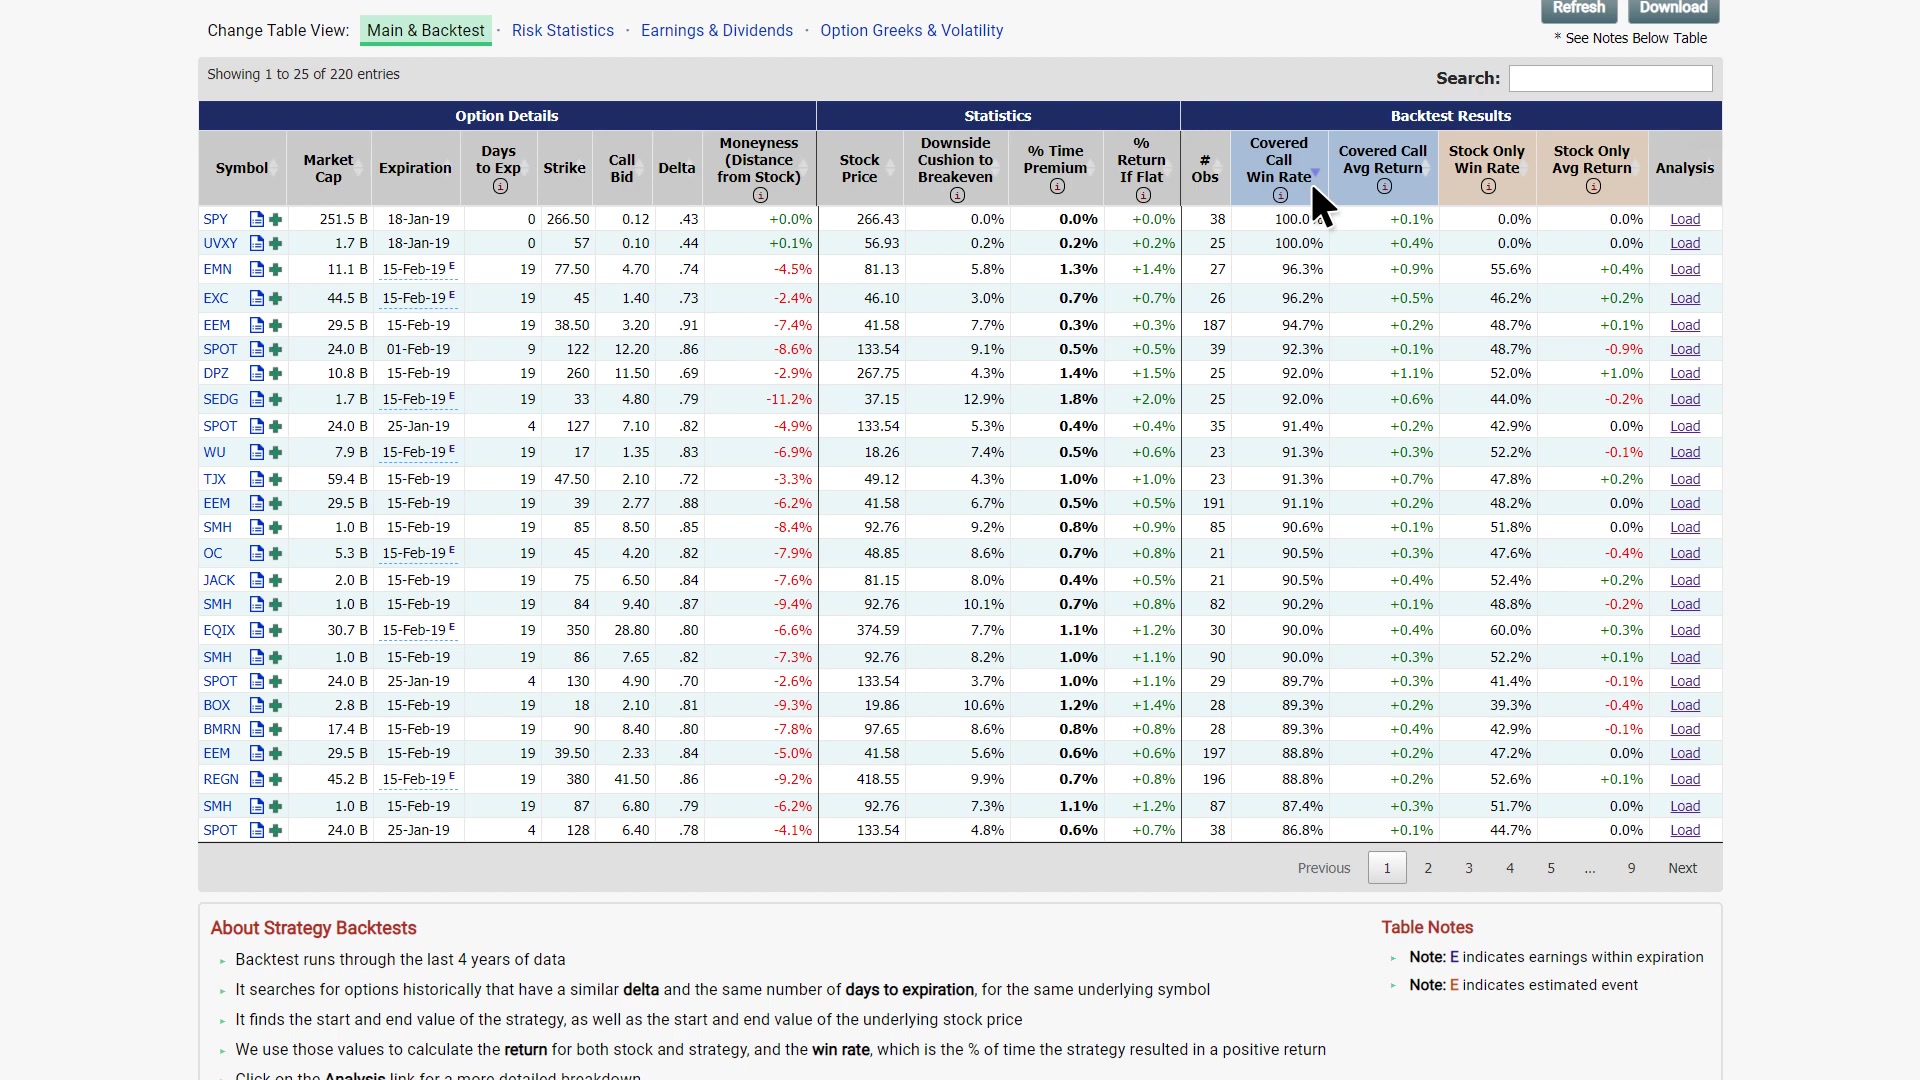Show info for Covered Call Win Rate
Image resolution: width=1920 pixels, height=1080 pixels.
(1280, 195)
